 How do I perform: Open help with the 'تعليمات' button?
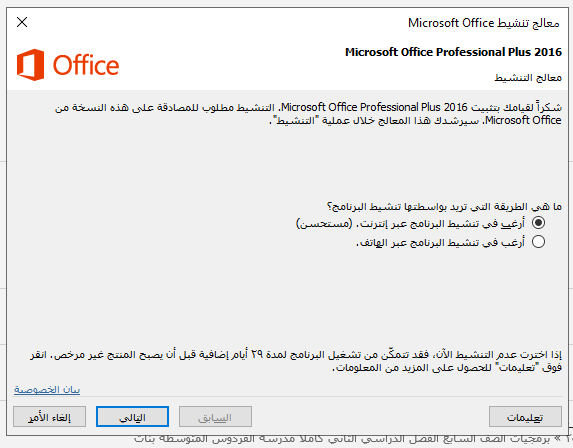coord(525,417)
